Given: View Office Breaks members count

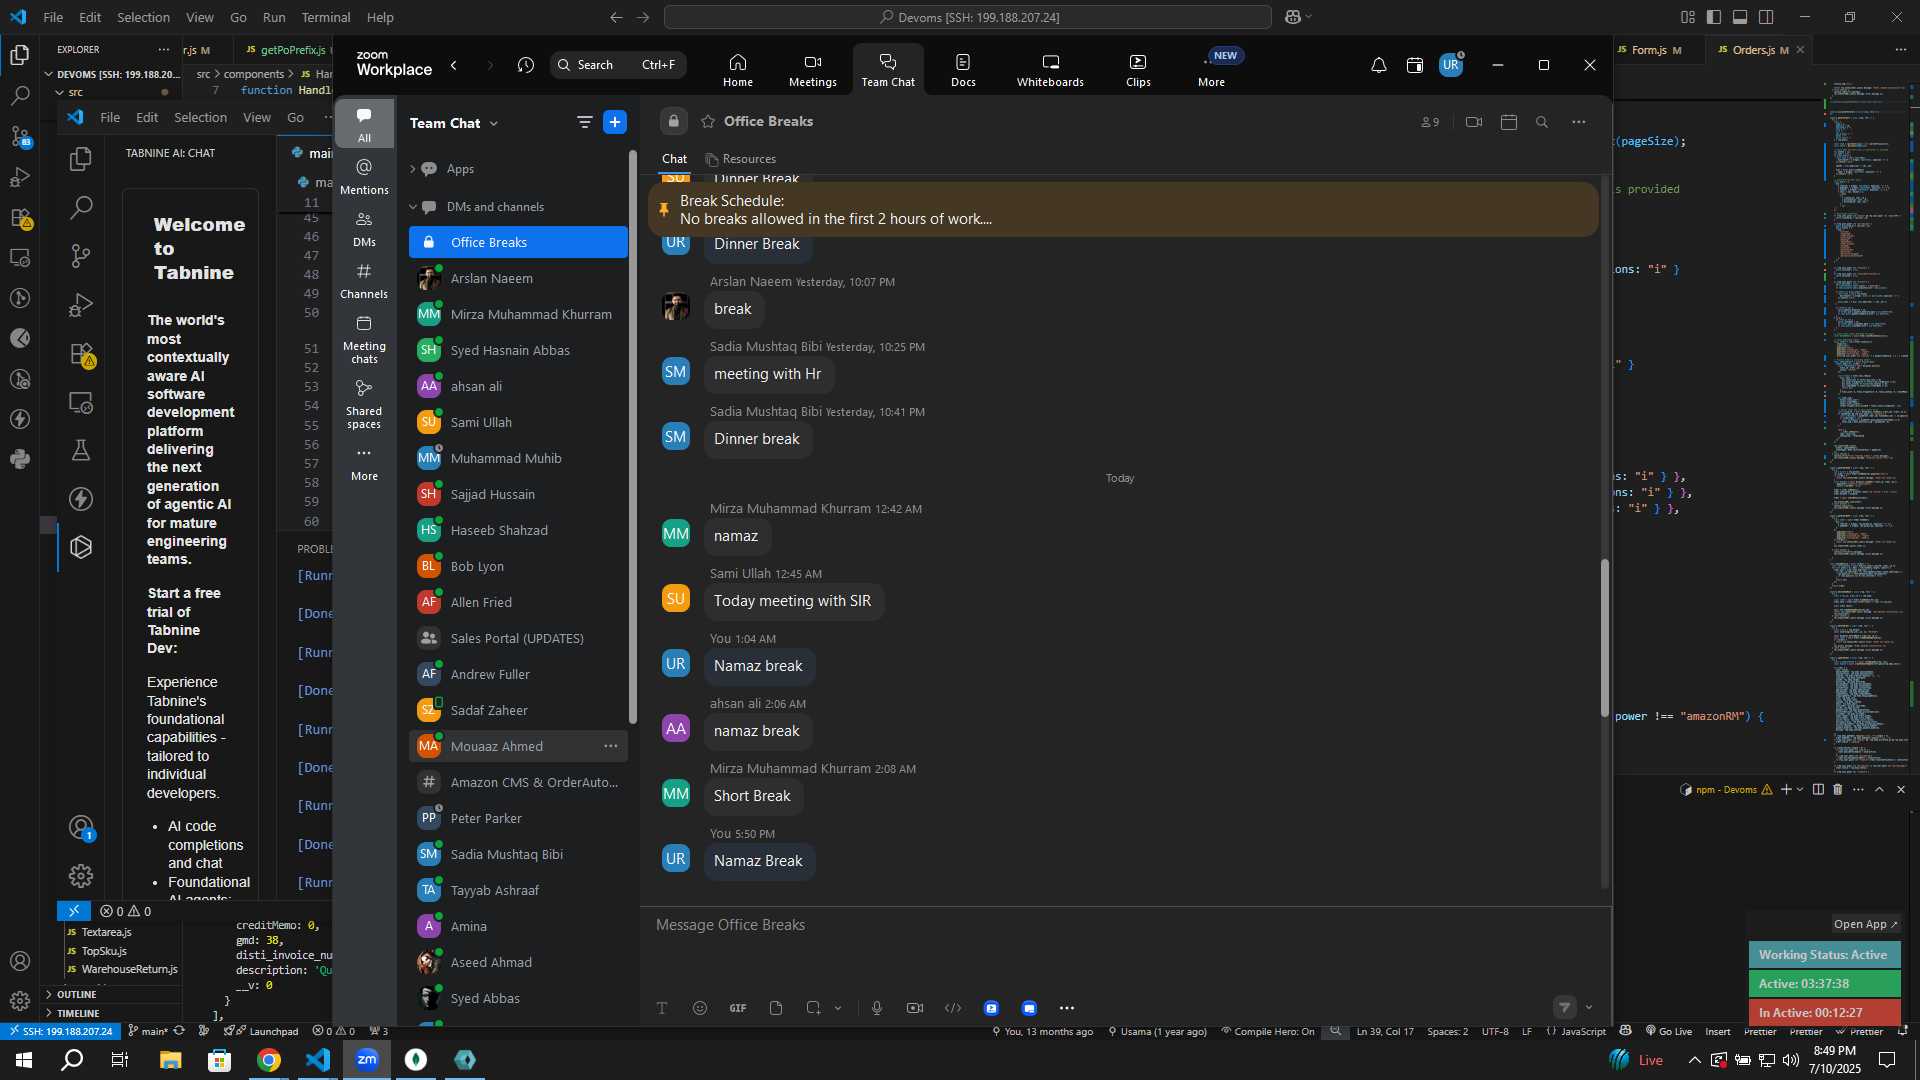Looking at the screenshot, I should point(1430,122).
